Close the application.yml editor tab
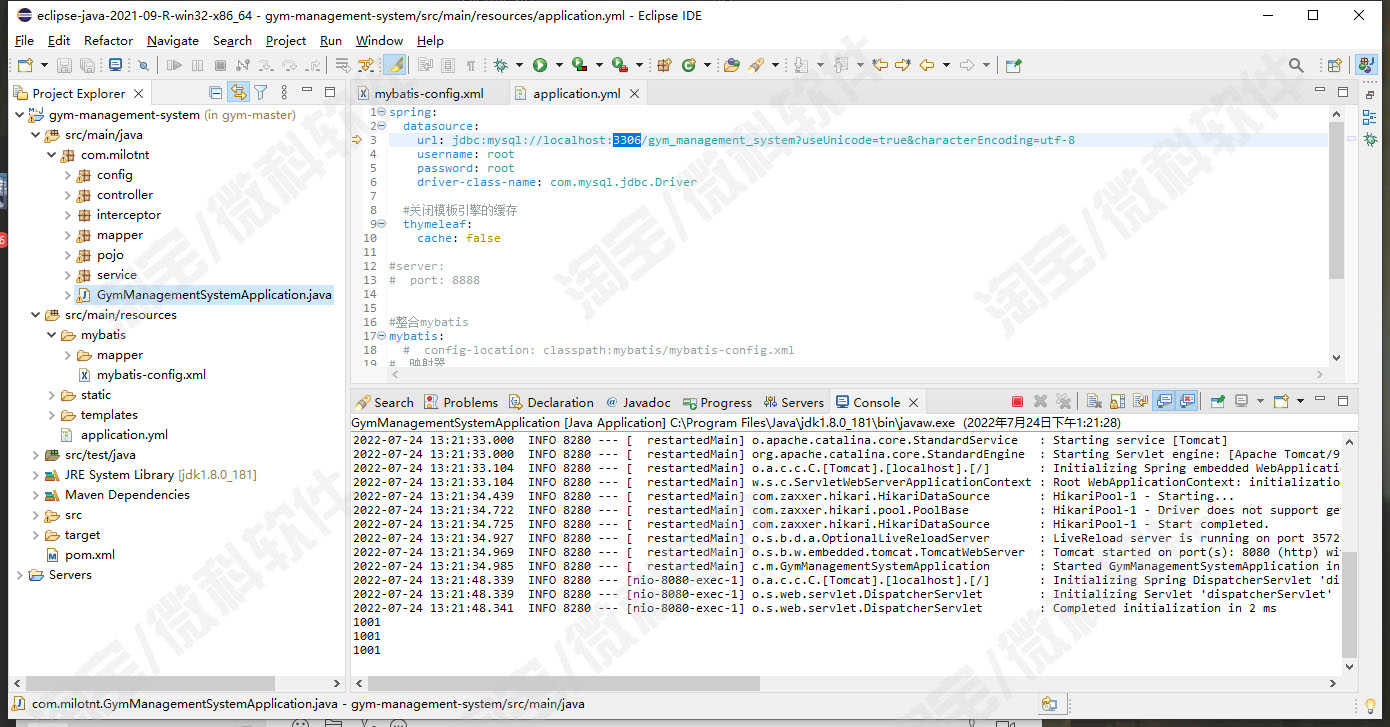 634,93
